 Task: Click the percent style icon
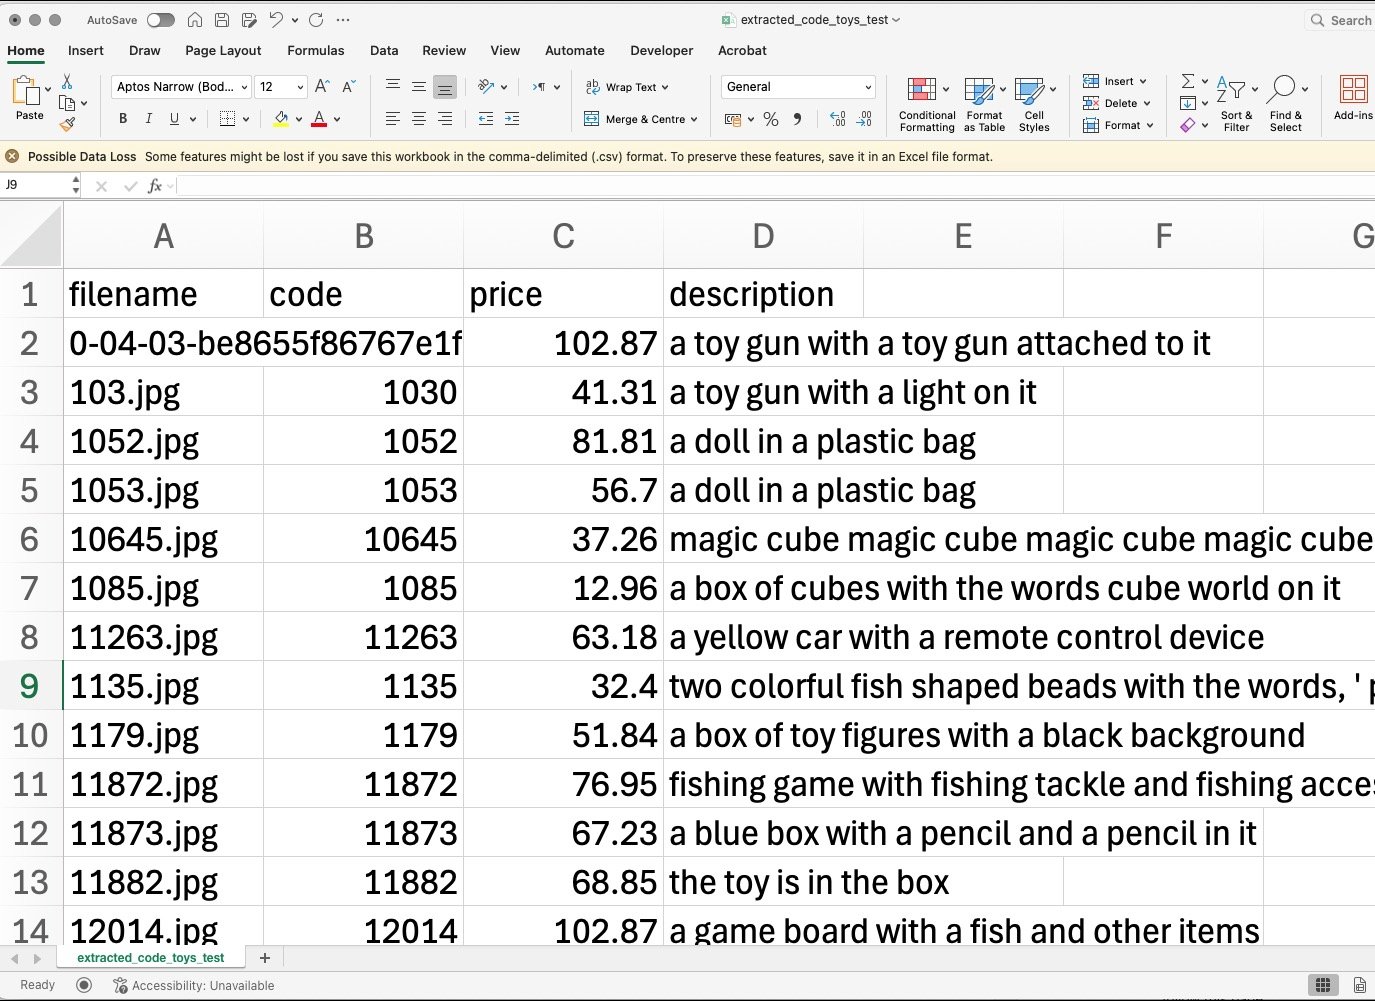(771, 119)
